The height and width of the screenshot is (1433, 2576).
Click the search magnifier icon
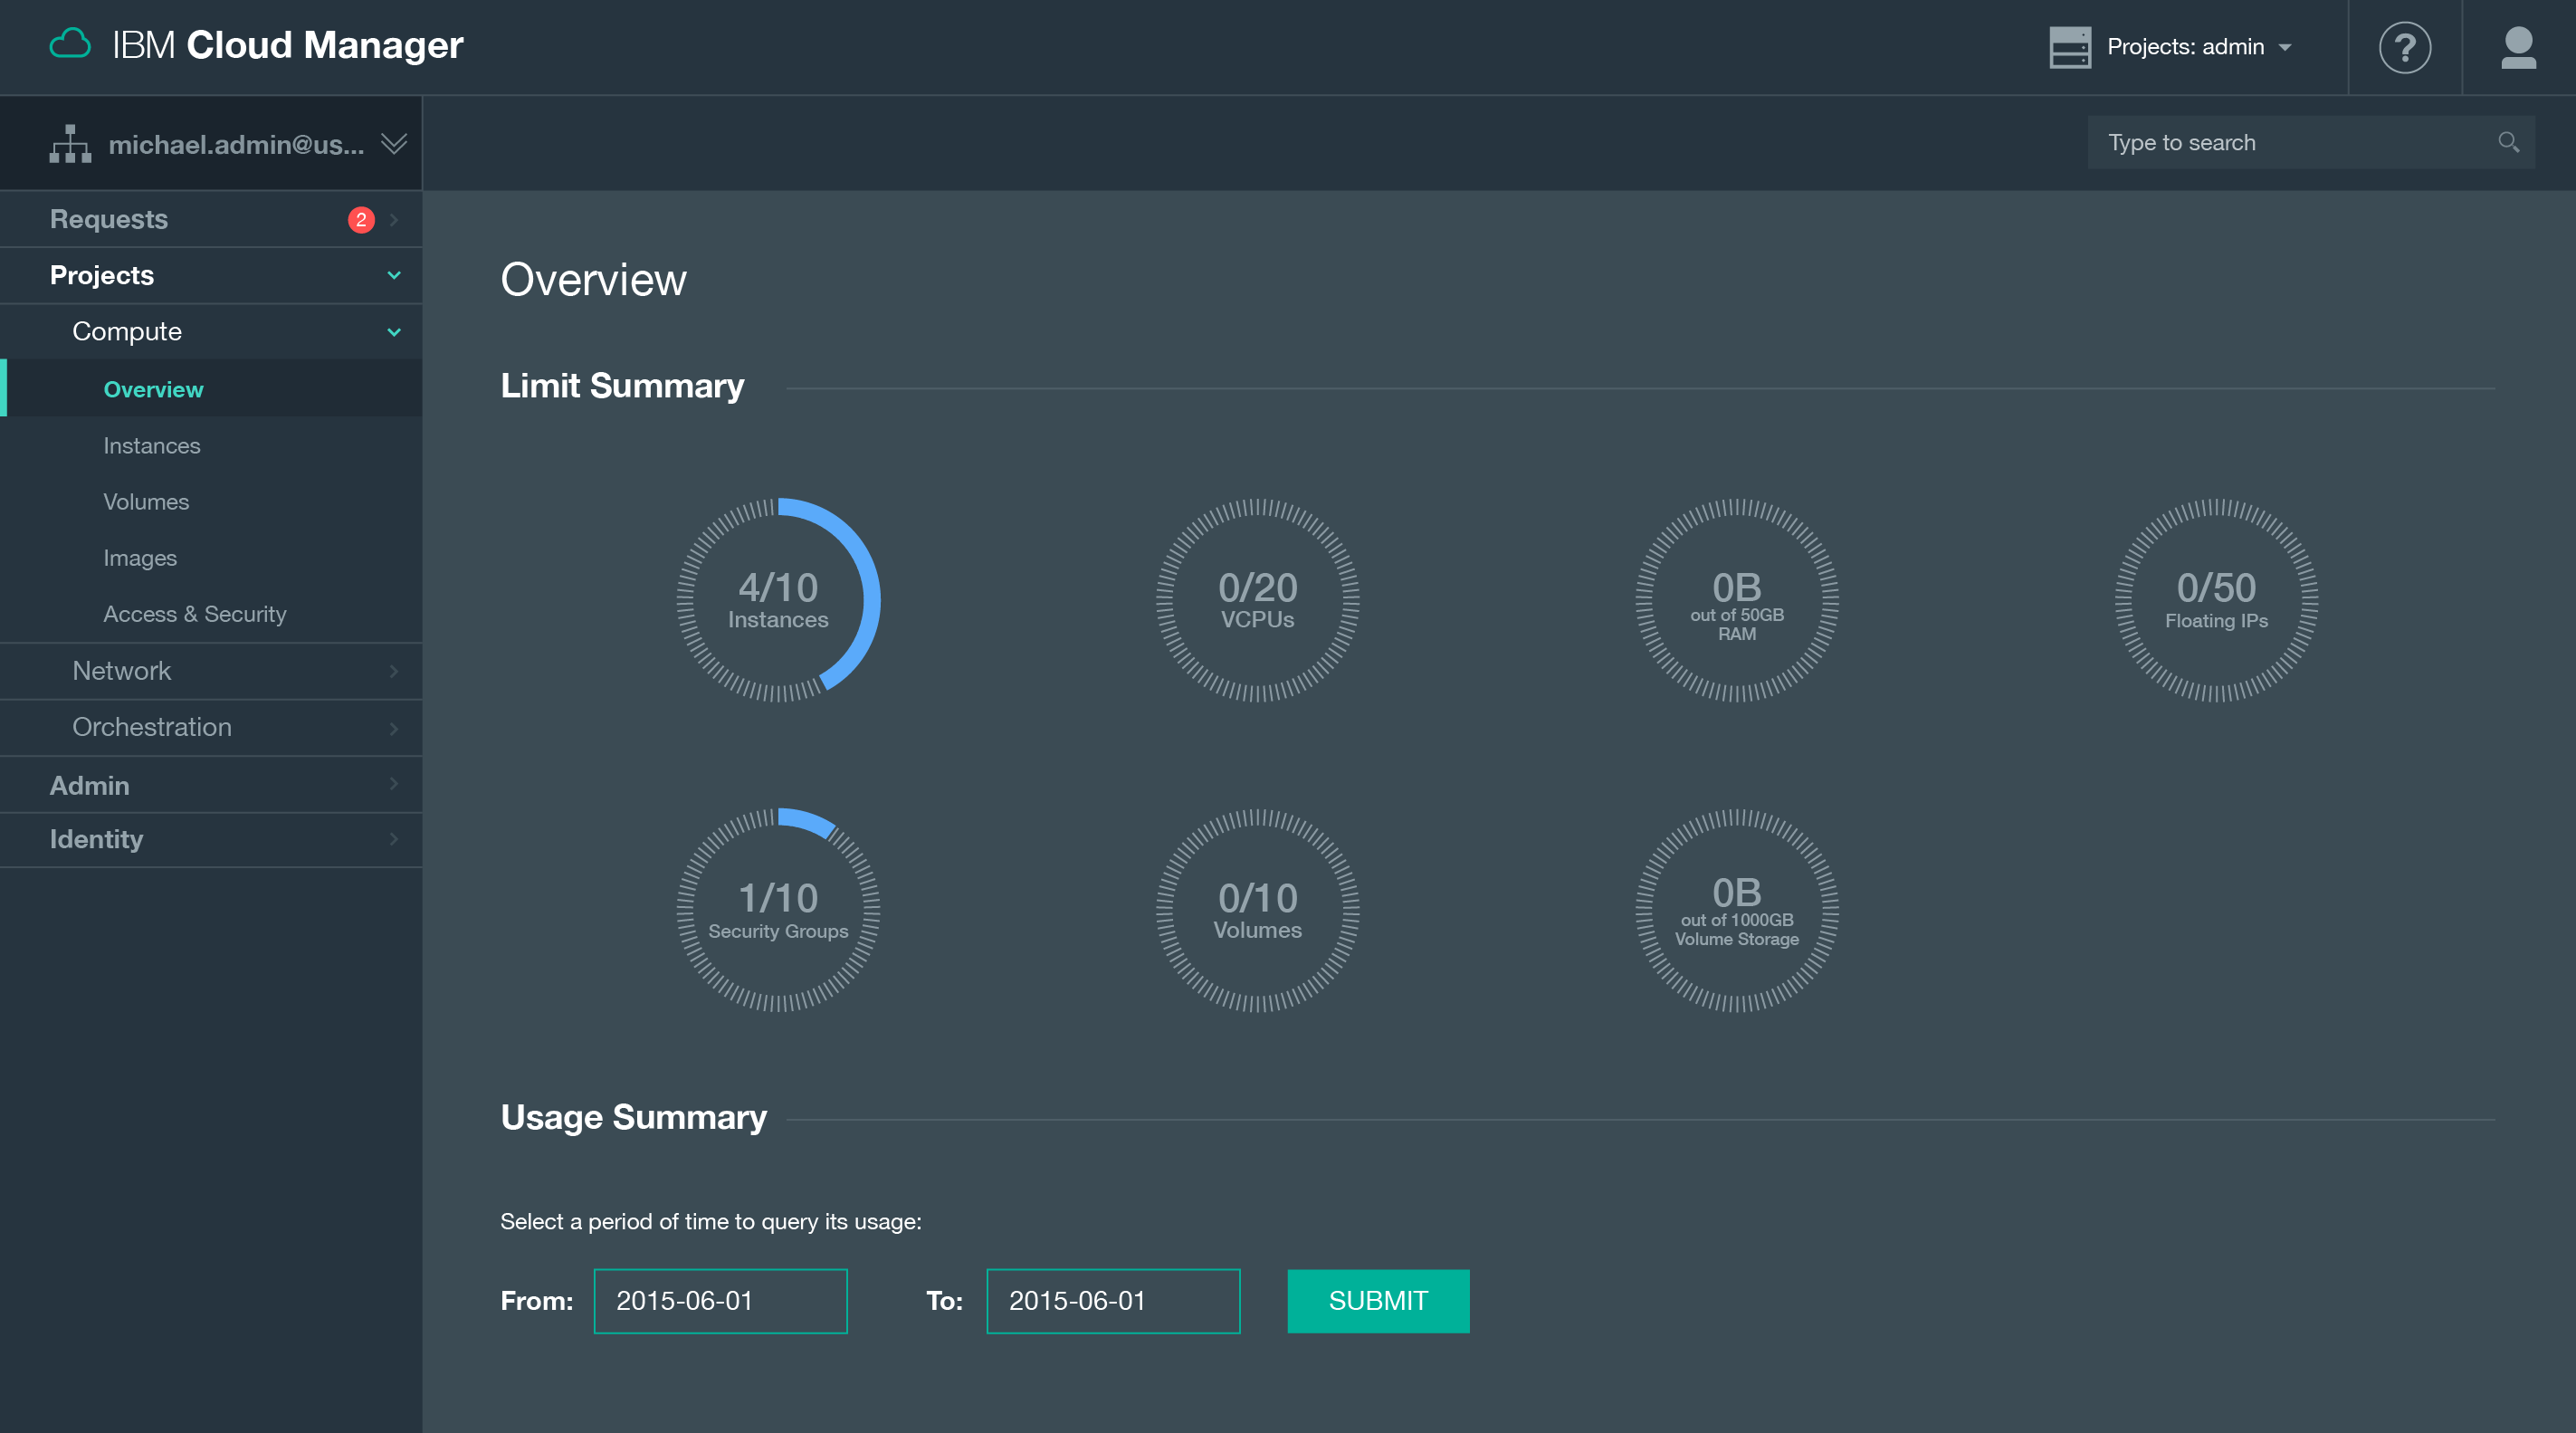click(2507, 142)
